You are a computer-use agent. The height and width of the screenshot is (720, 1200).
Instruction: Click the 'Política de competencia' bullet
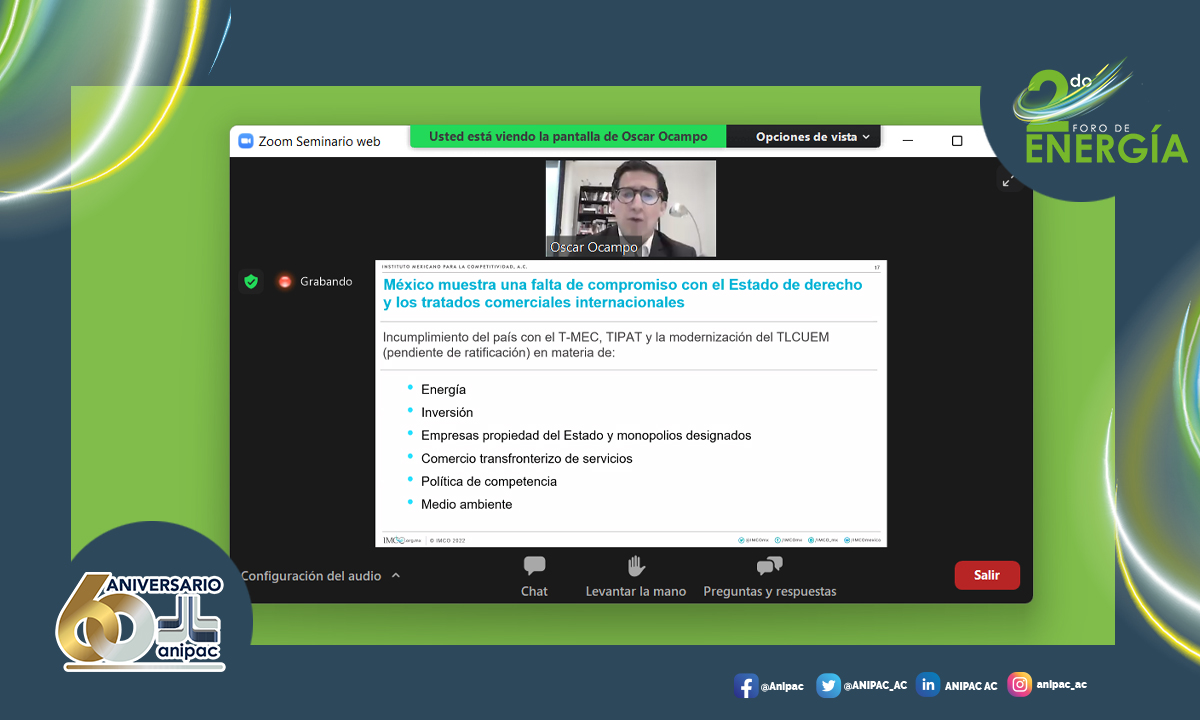click(x=489, y=482)
